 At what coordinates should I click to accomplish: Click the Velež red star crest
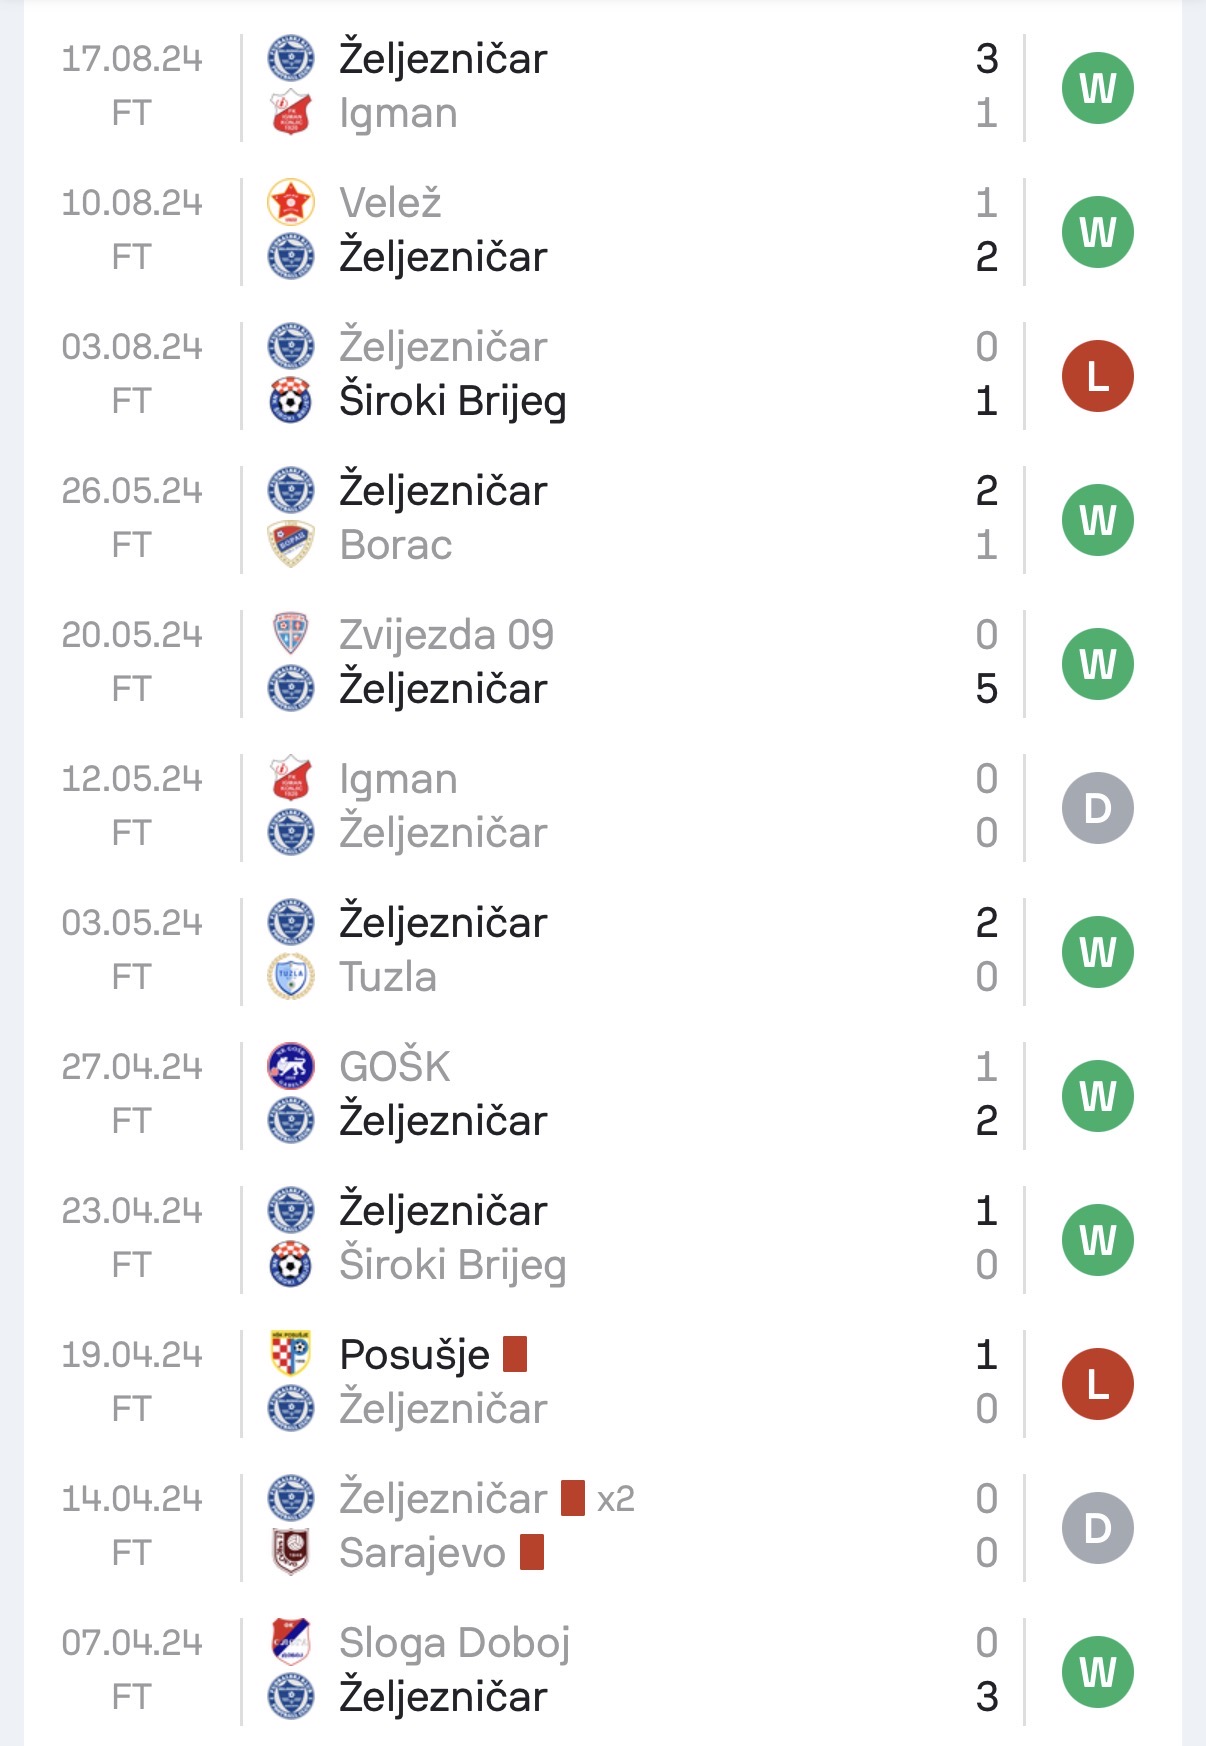[291, 203]
